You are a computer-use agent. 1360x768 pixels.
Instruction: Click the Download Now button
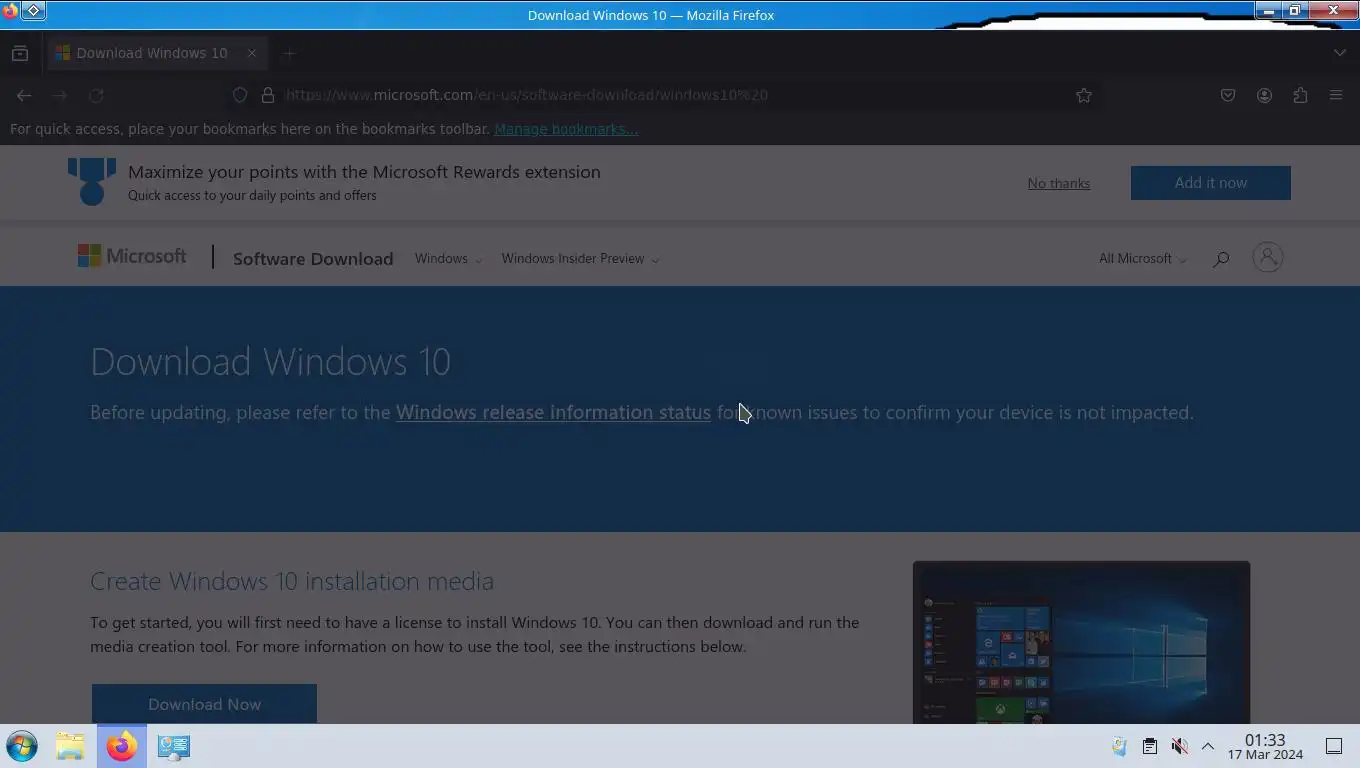point(204,704)
